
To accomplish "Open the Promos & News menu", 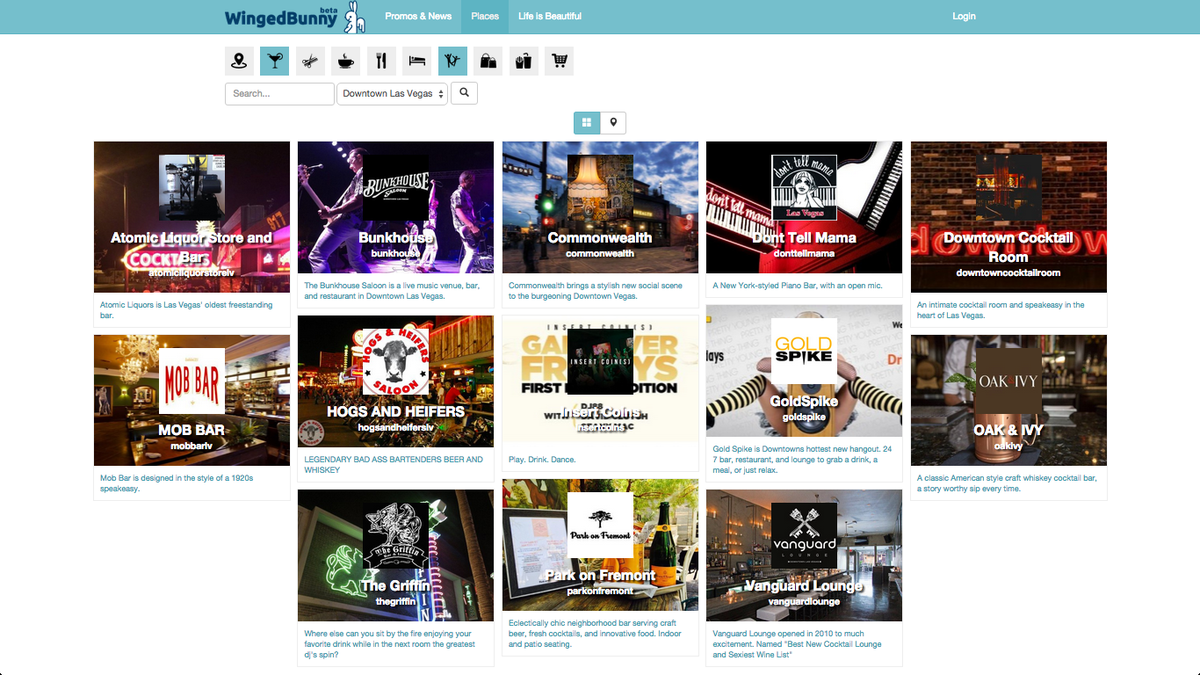I will tap(418, 16).
